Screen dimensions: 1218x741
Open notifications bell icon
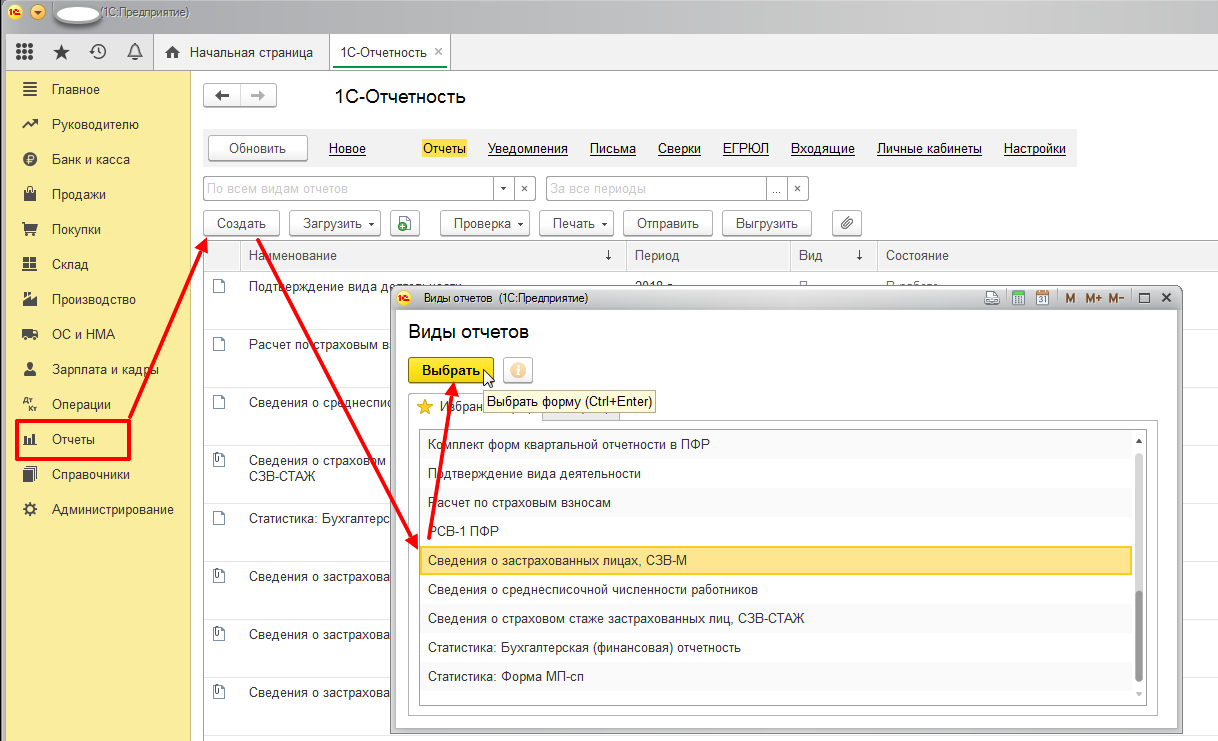pos(134,52)
